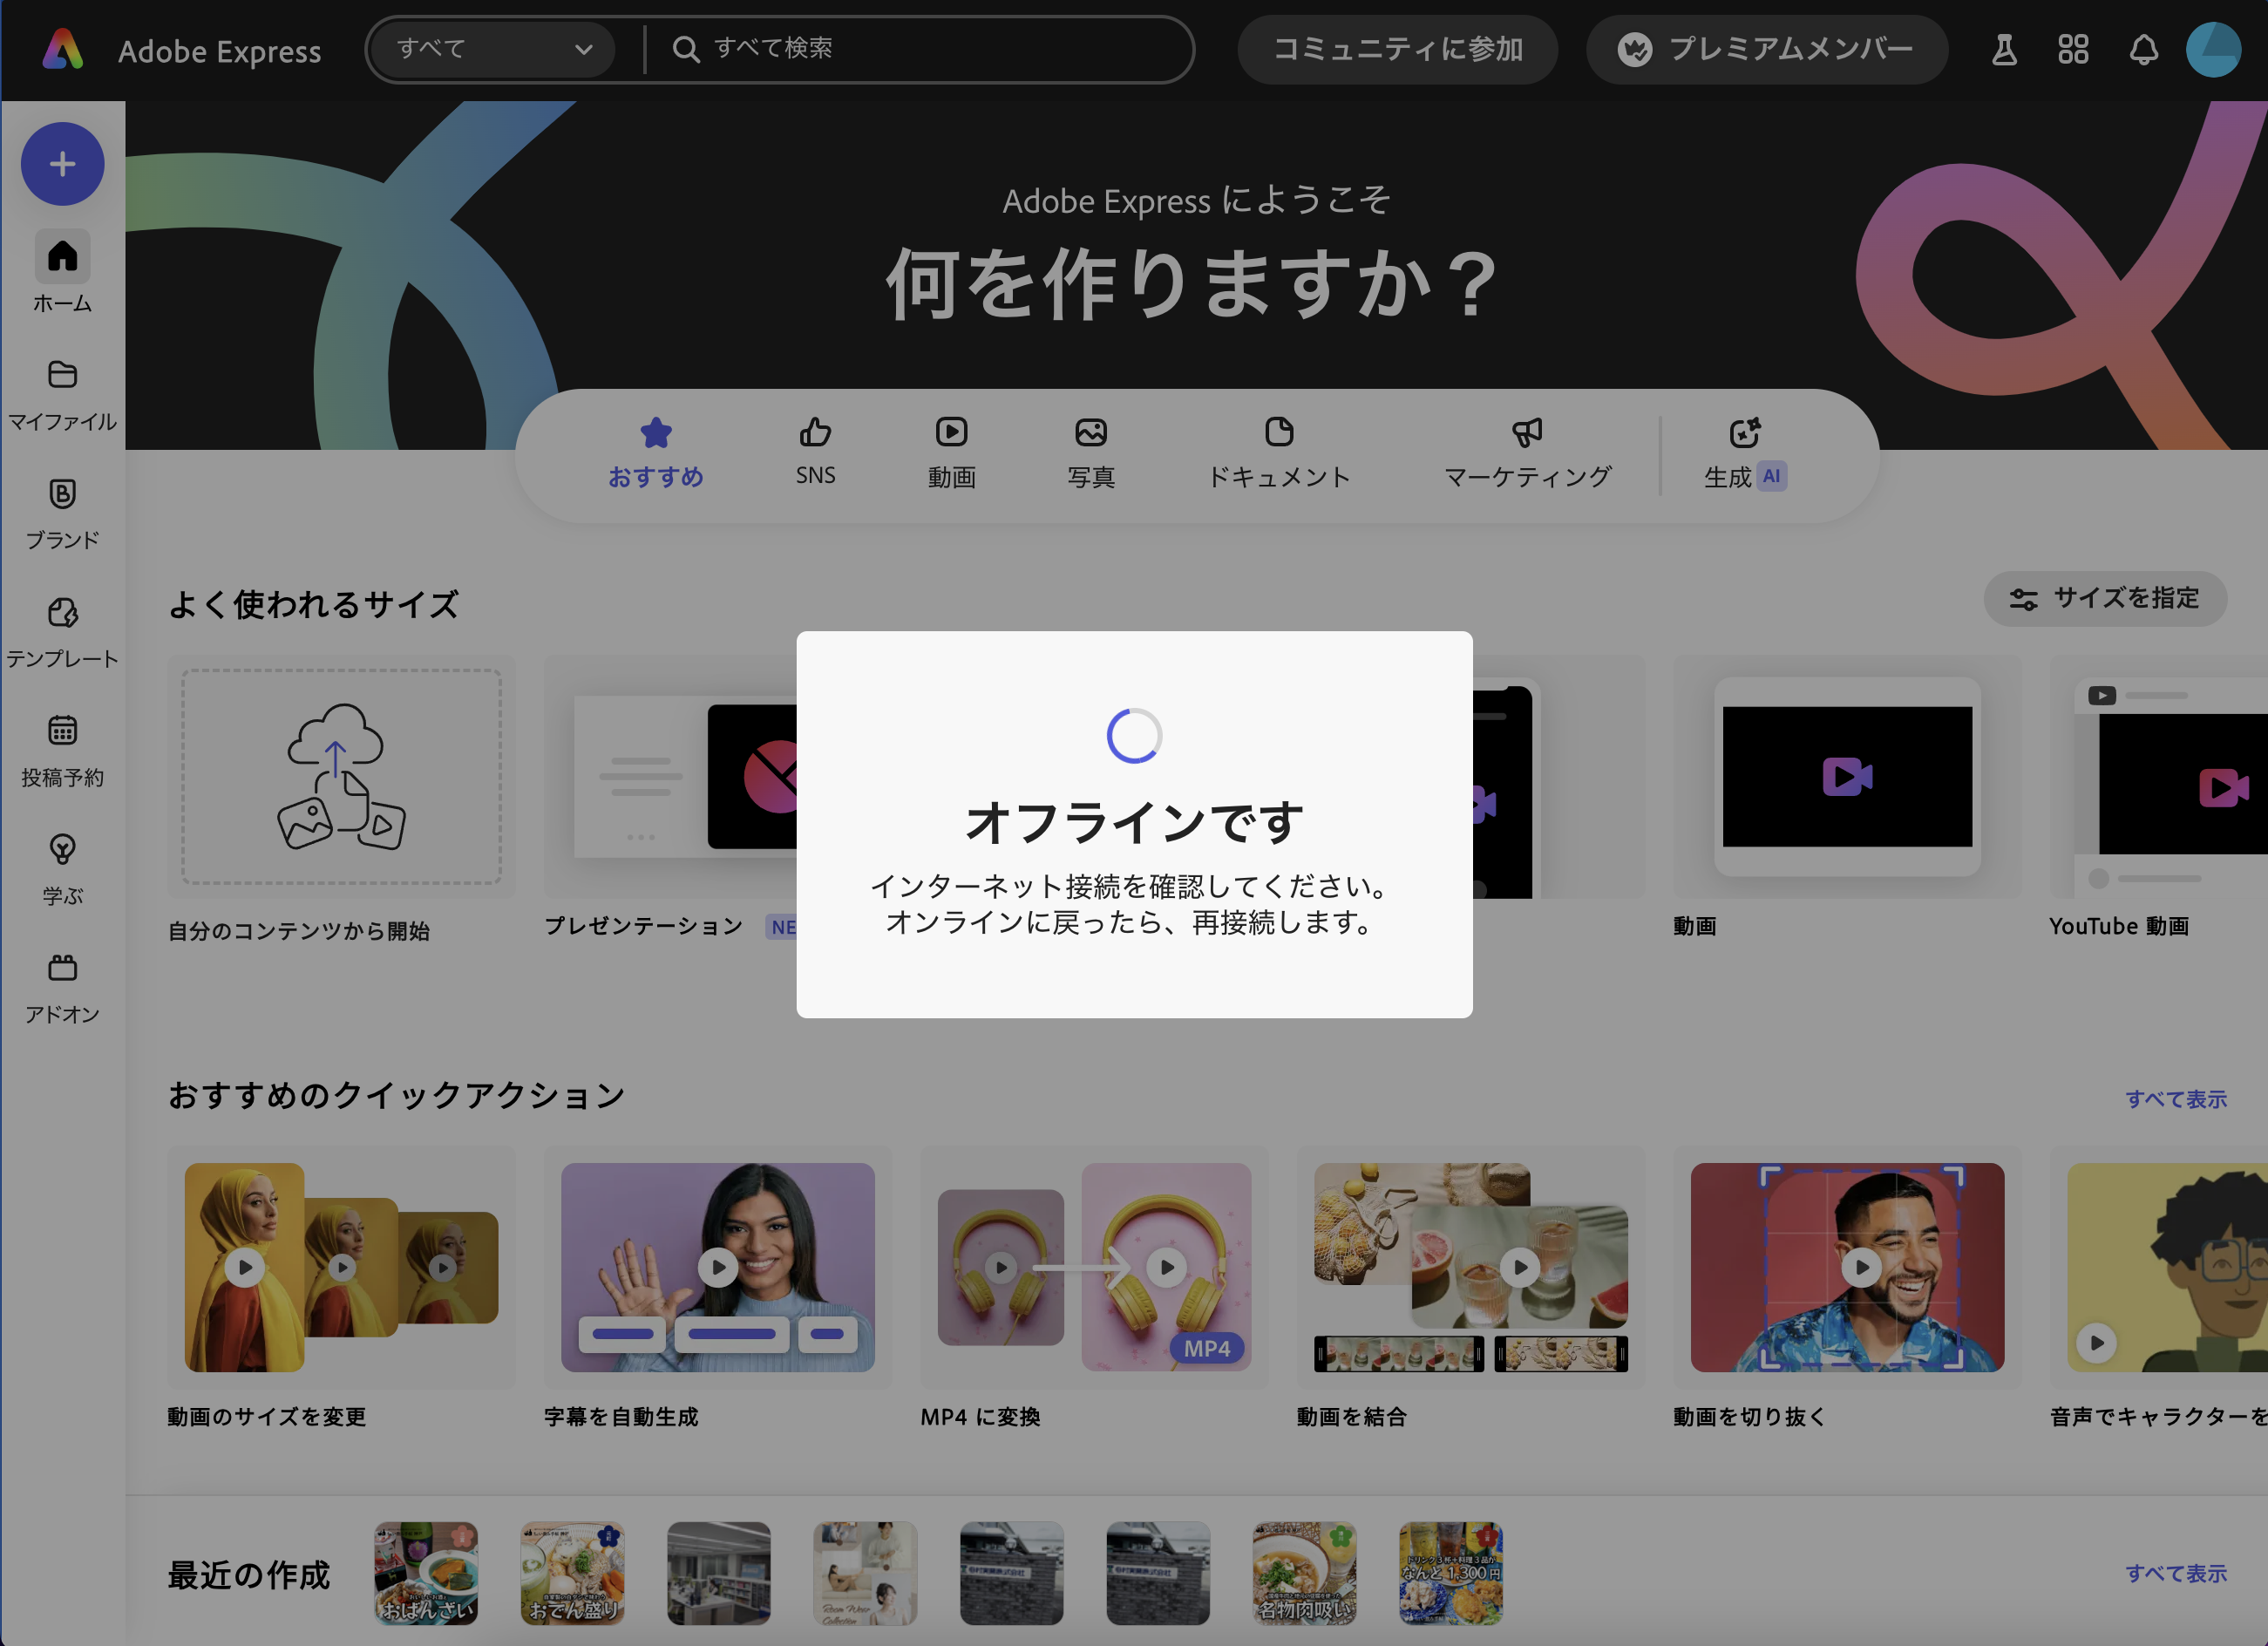Open the apps grid icon in the header

coord(2073,49)
